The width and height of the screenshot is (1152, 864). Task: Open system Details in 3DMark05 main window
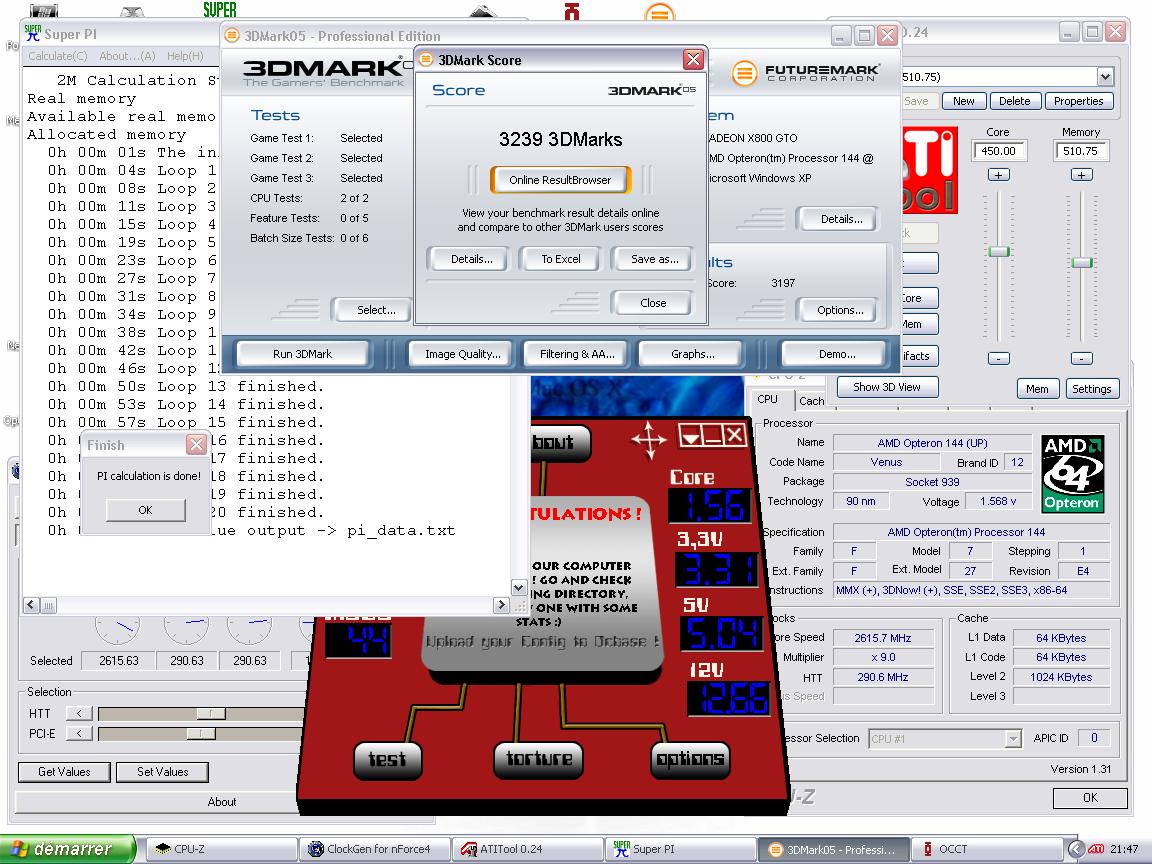click(x=840, y=219)
